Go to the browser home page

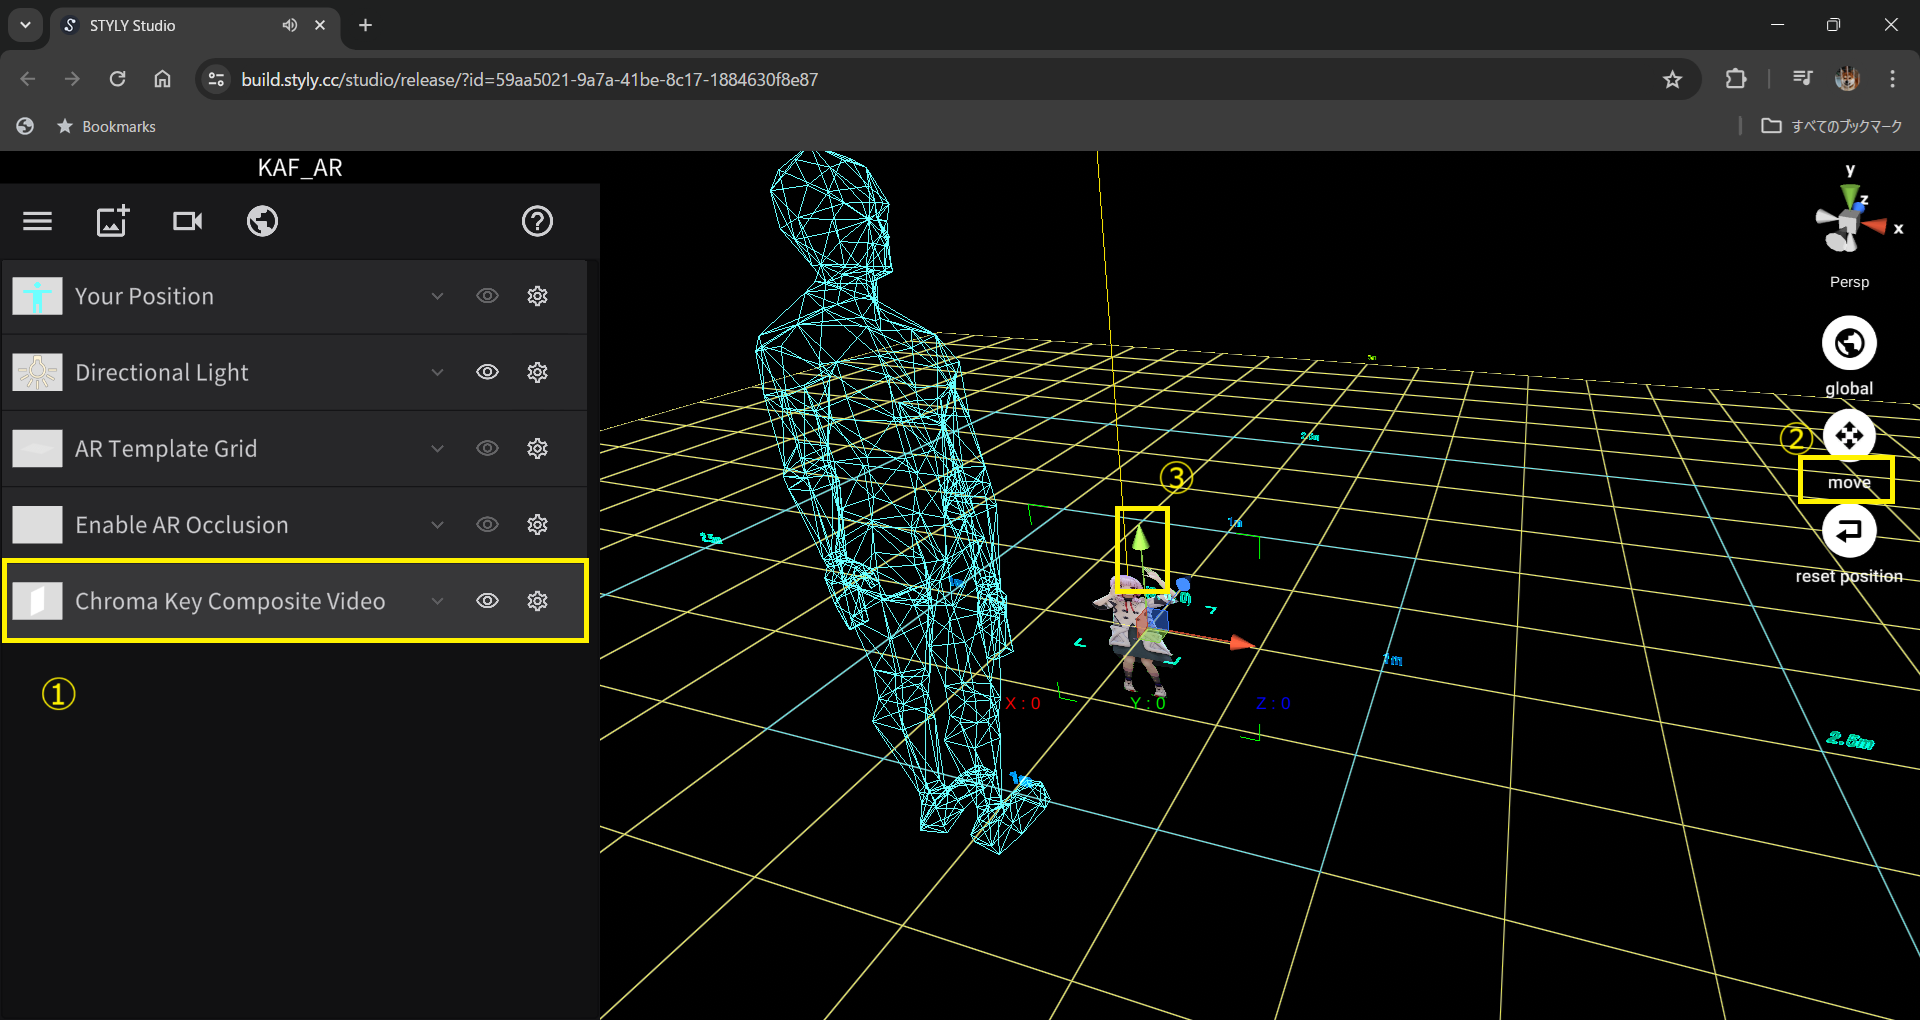pos(162,79)
